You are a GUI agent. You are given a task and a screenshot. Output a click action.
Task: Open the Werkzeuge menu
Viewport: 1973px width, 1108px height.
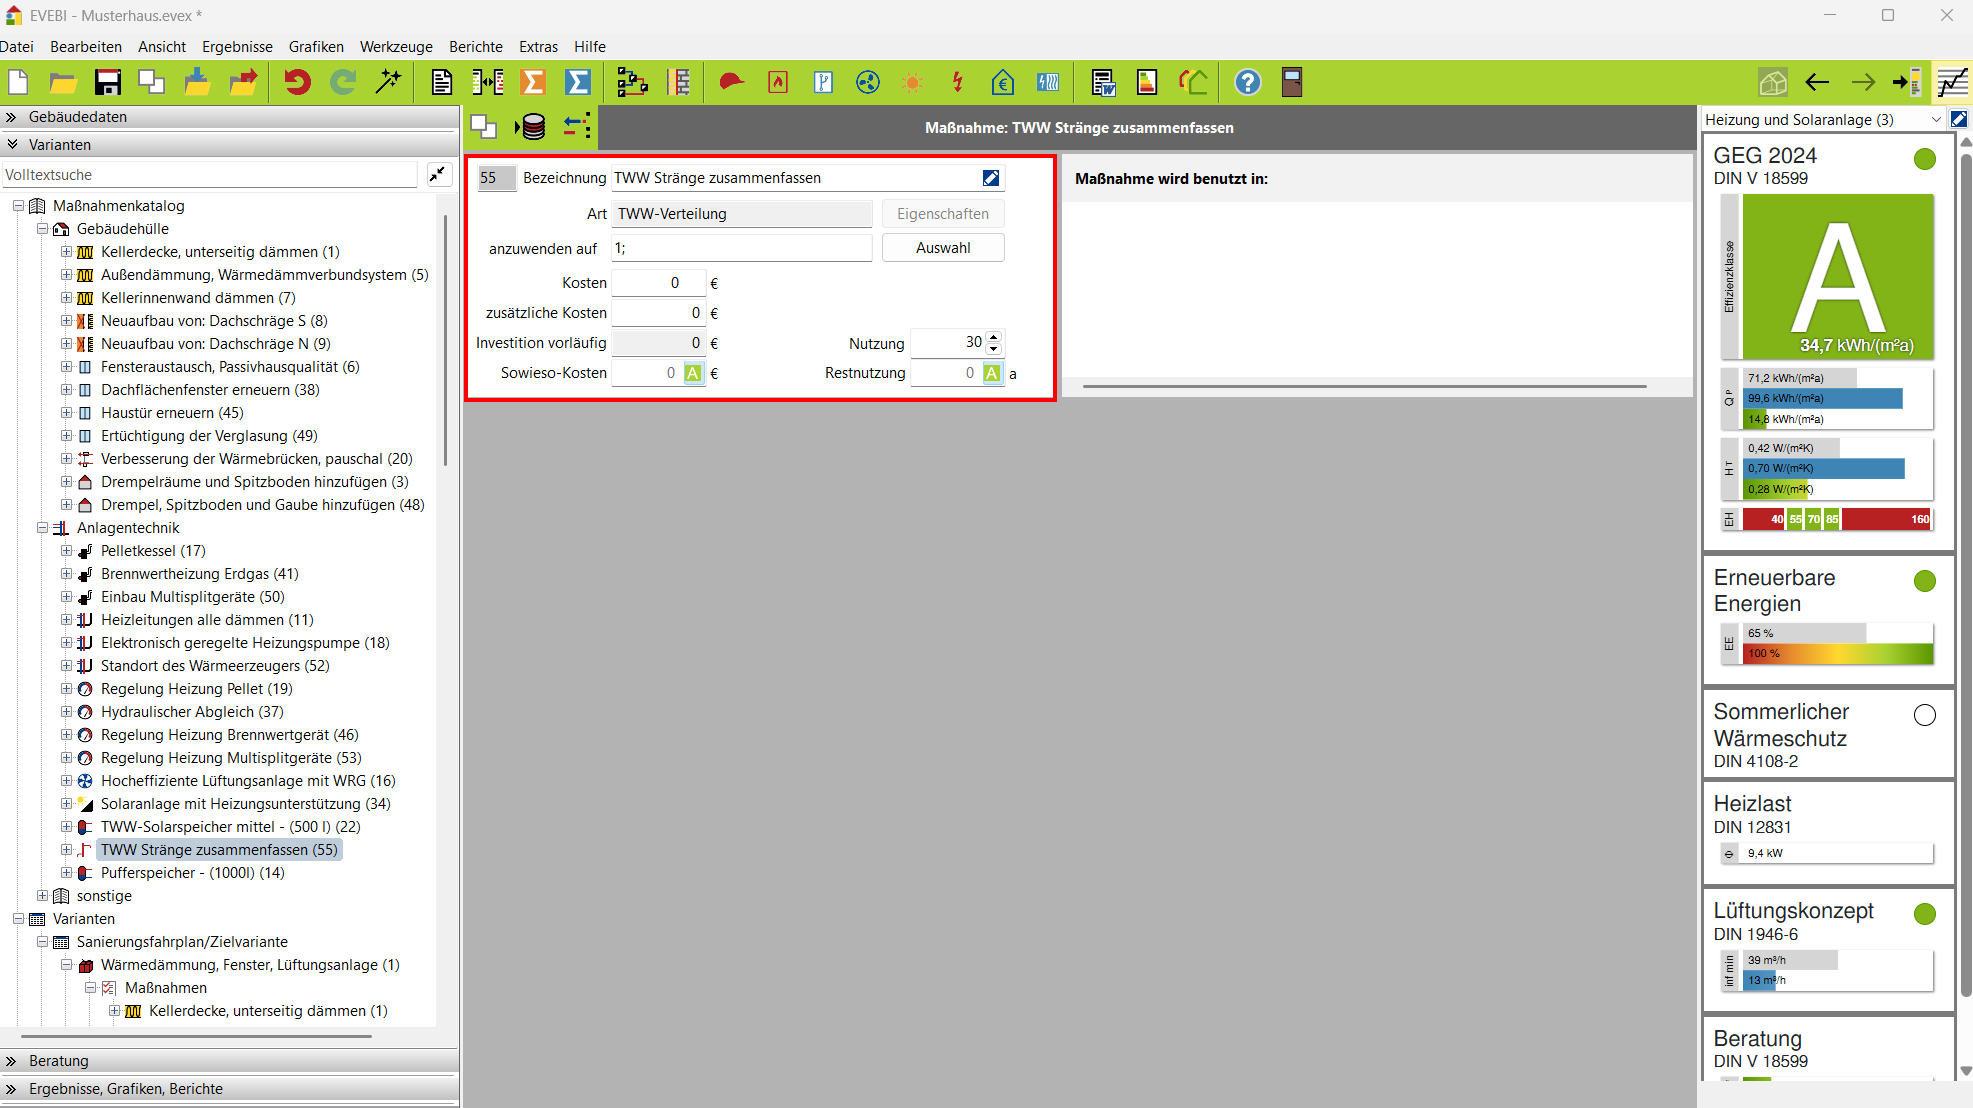click(396, 47)
